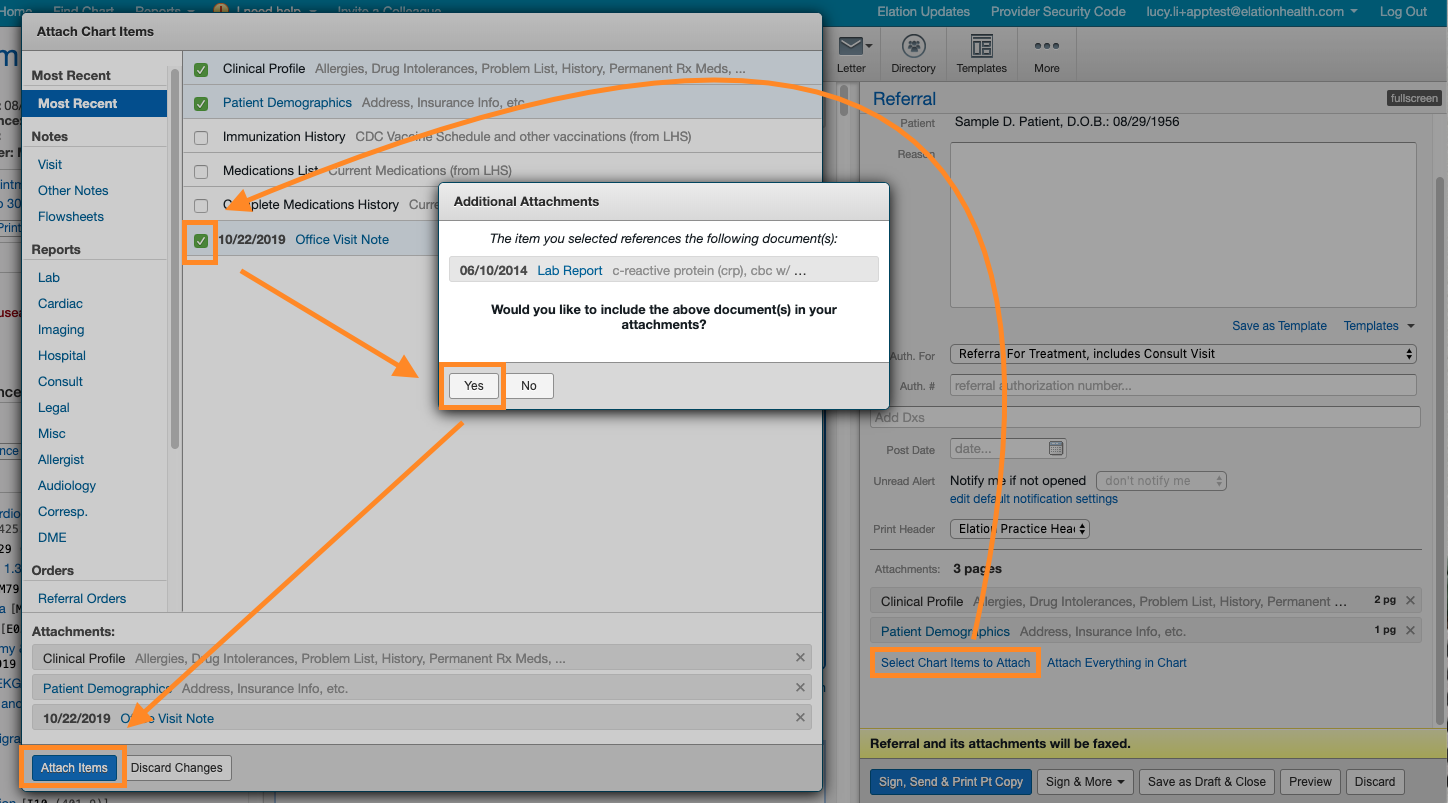Screen dimensions: 1448x803
Task: Open Other Notes category
Action: click(73, 190)
